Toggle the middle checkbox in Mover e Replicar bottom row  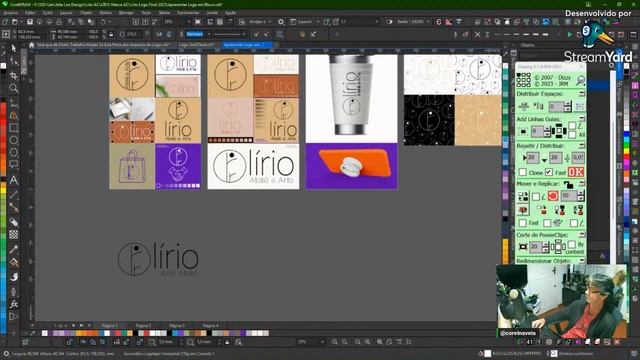[547, 223]
